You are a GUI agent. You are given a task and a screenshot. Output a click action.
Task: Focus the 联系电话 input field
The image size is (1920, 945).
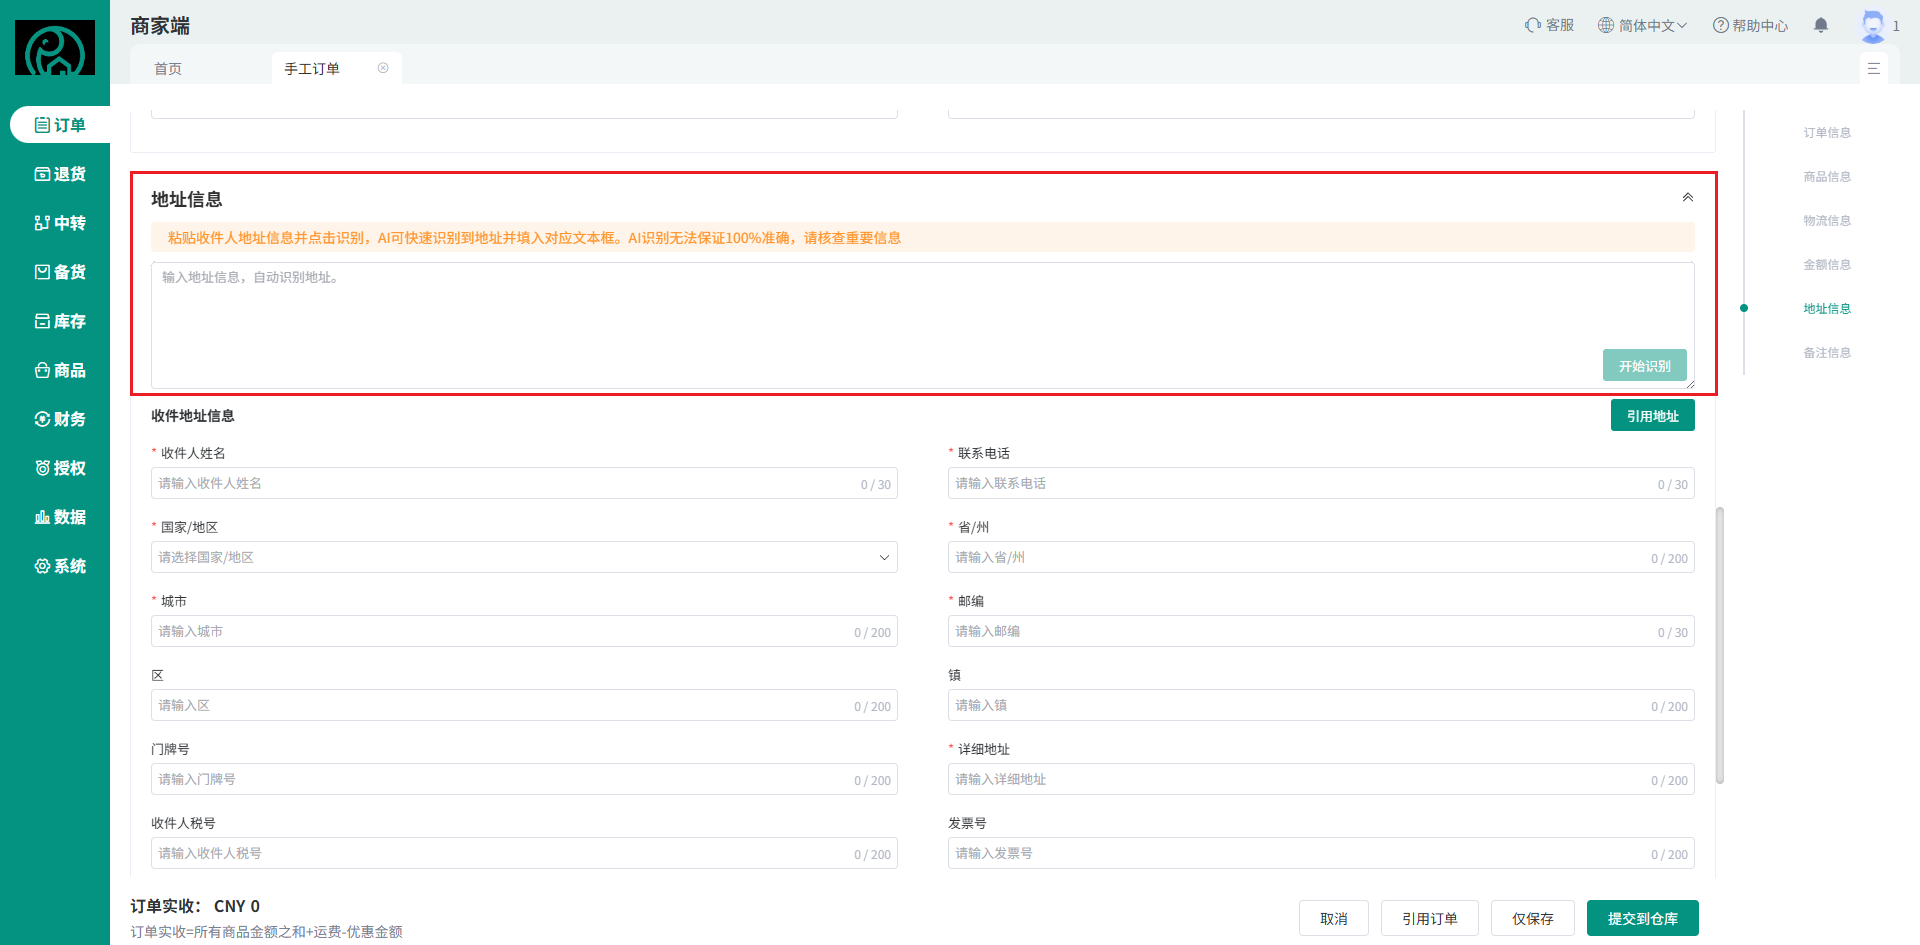pos(1321,483)
